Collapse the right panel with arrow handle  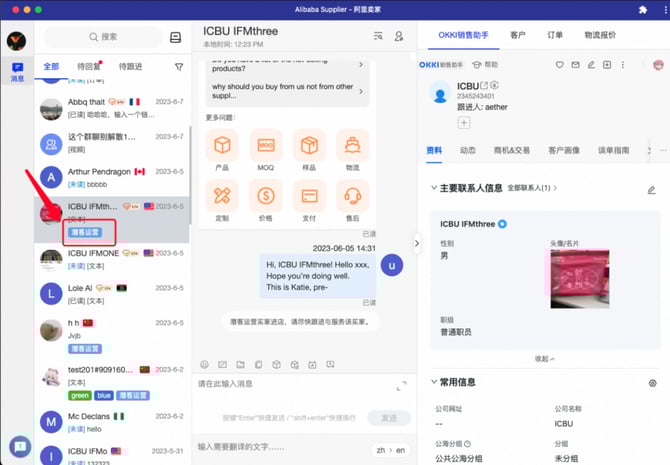point(417,243)
